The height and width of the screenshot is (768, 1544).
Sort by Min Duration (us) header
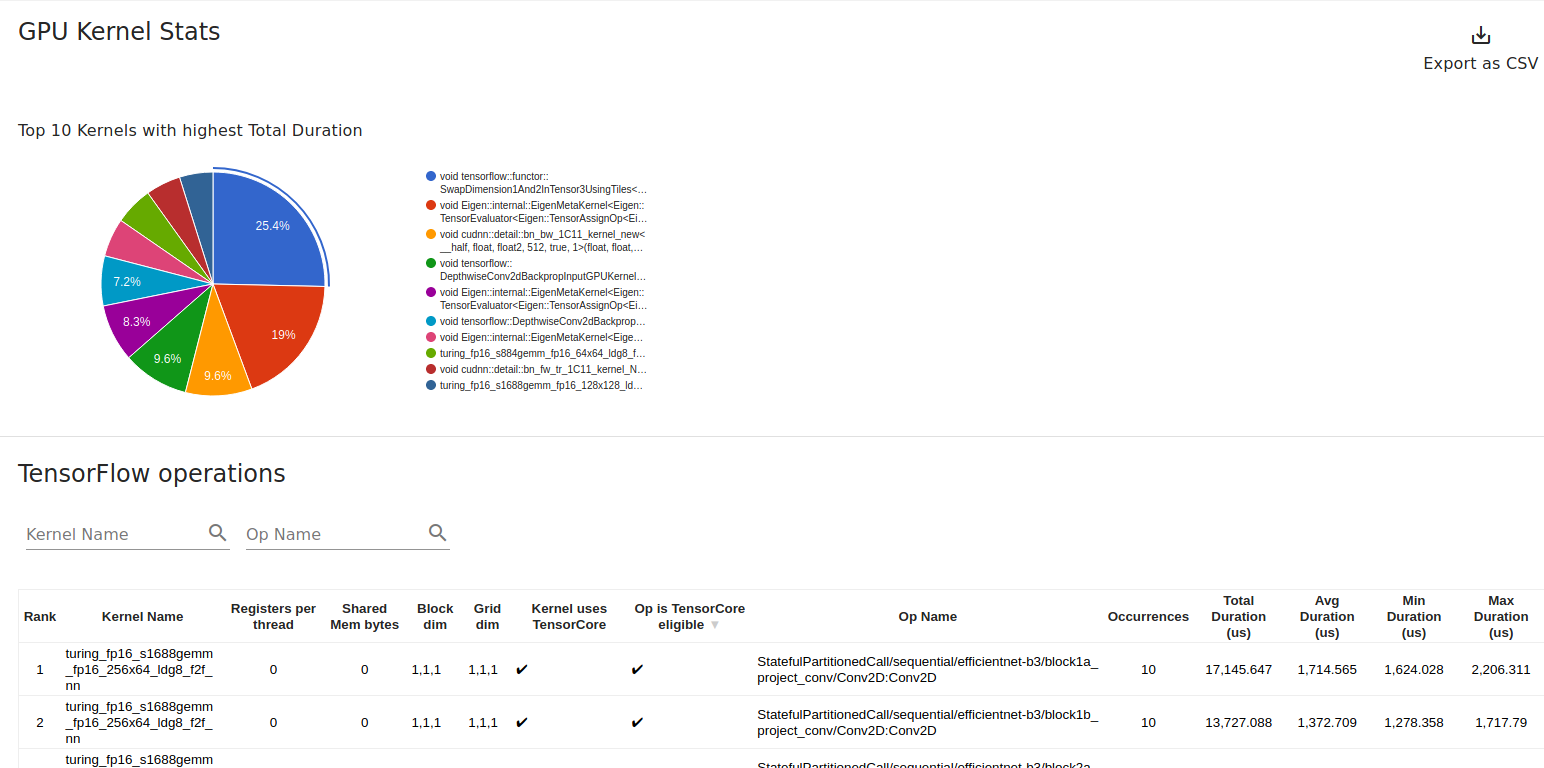pos(1414,616)
